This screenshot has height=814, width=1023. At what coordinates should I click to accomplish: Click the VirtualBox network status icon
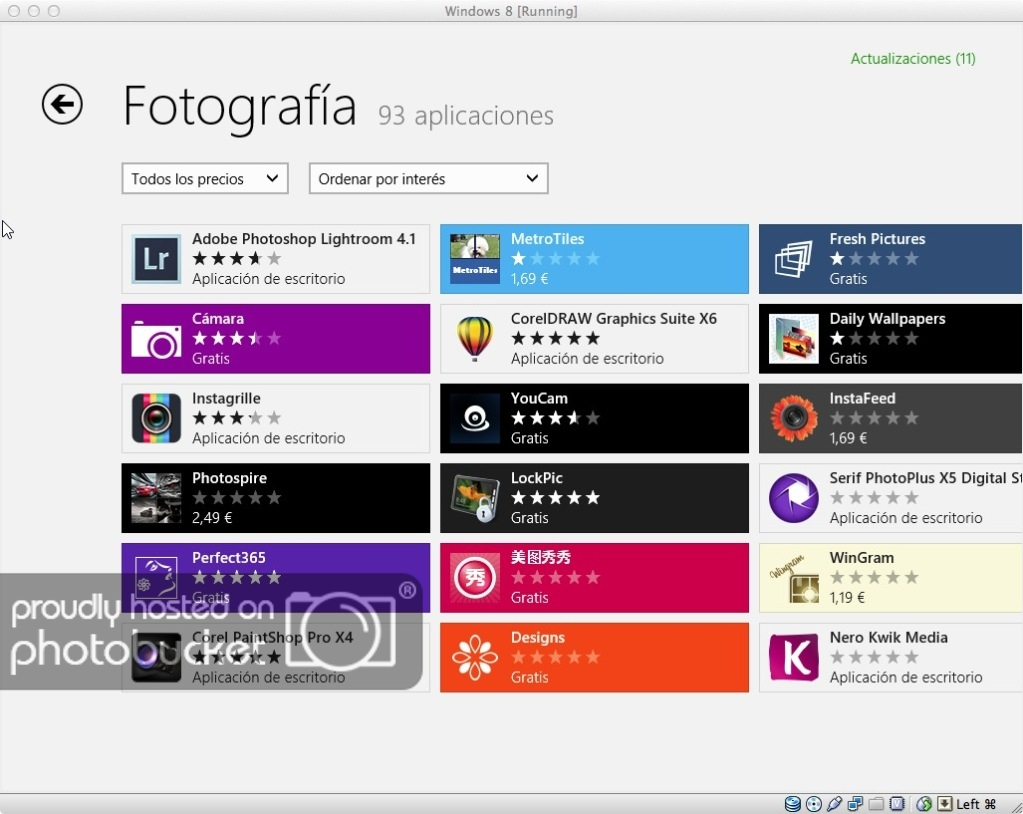point(855,804)
